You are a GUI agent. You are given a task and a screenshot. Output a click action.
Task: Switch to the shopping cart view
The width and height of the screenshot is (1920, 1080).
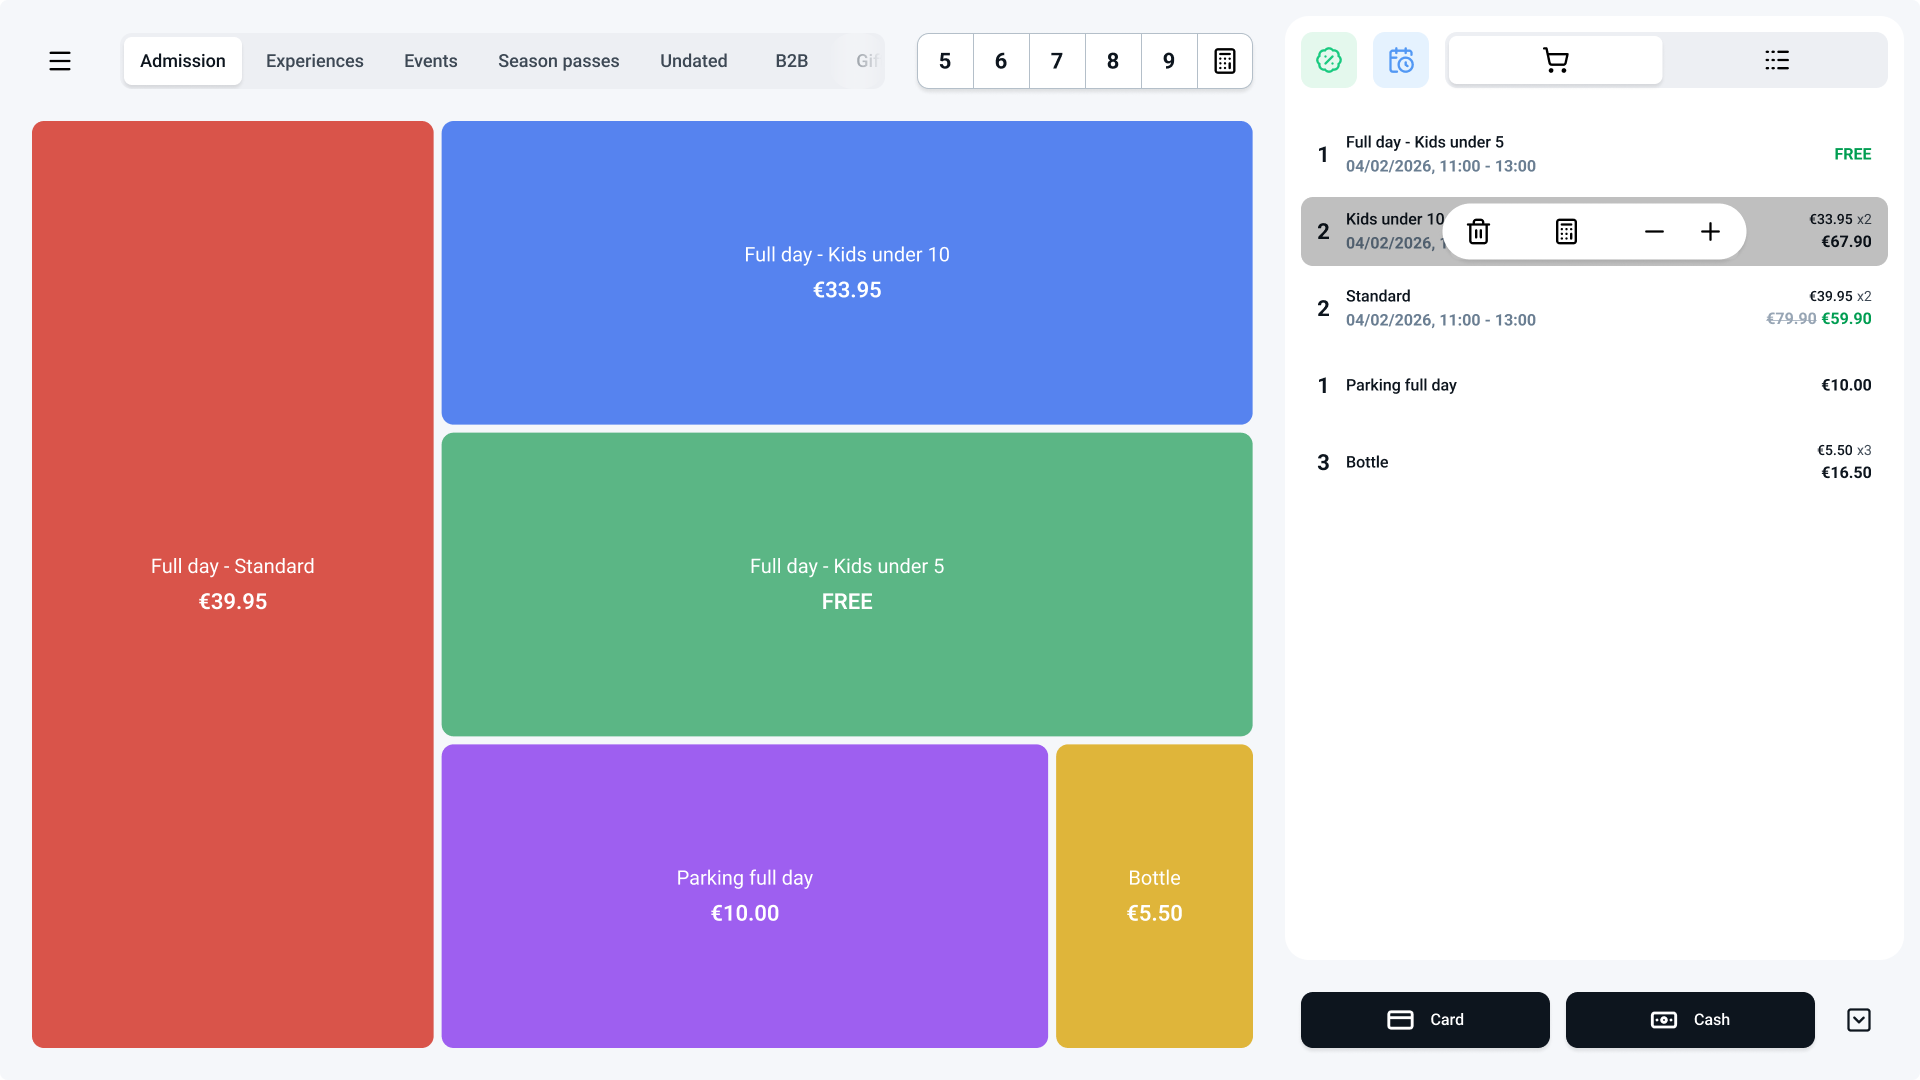pos(1555,60)
